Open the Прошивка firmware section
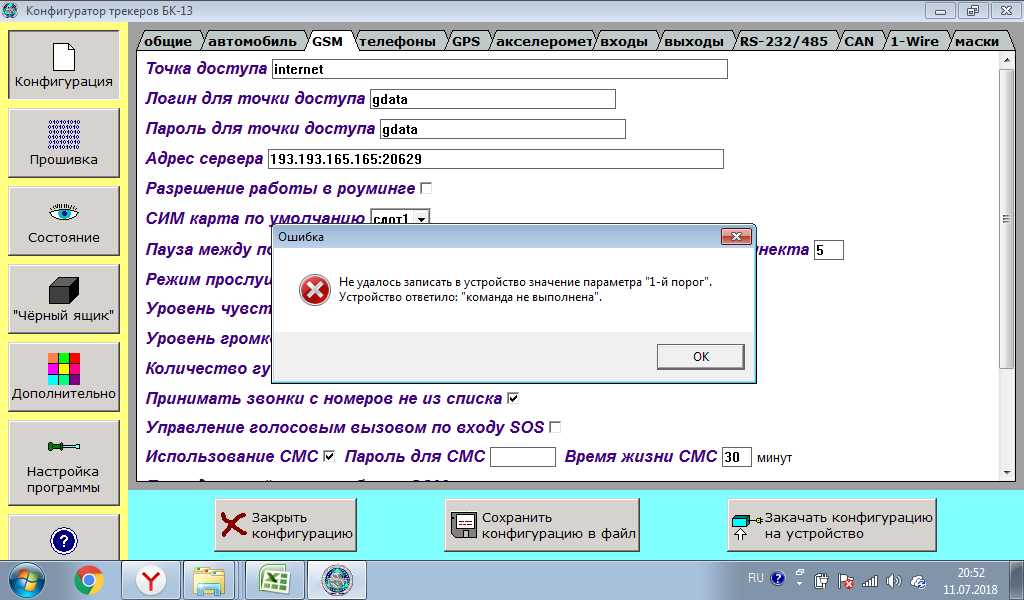This screenshot has height=600, width=1024. pos(63,142)
